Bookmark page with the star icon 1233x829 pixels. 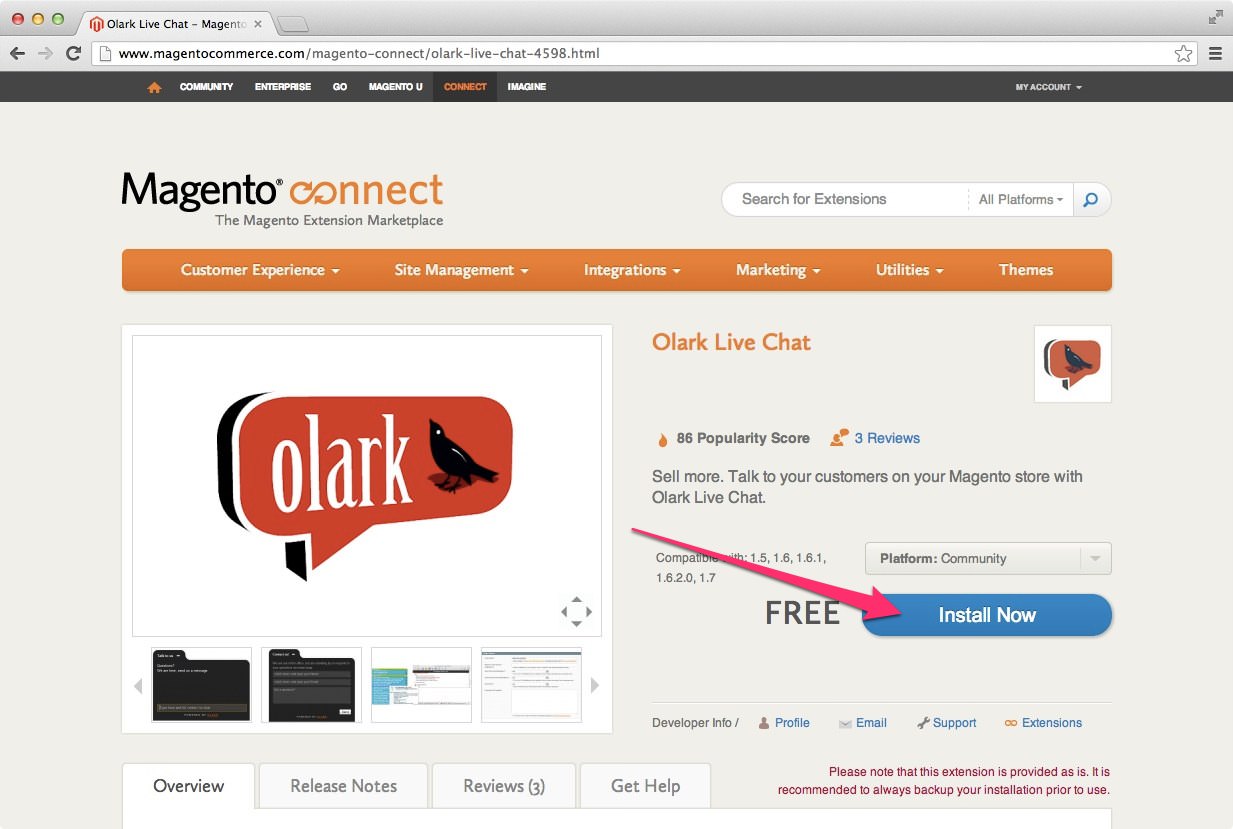[x=1183, y=53]
